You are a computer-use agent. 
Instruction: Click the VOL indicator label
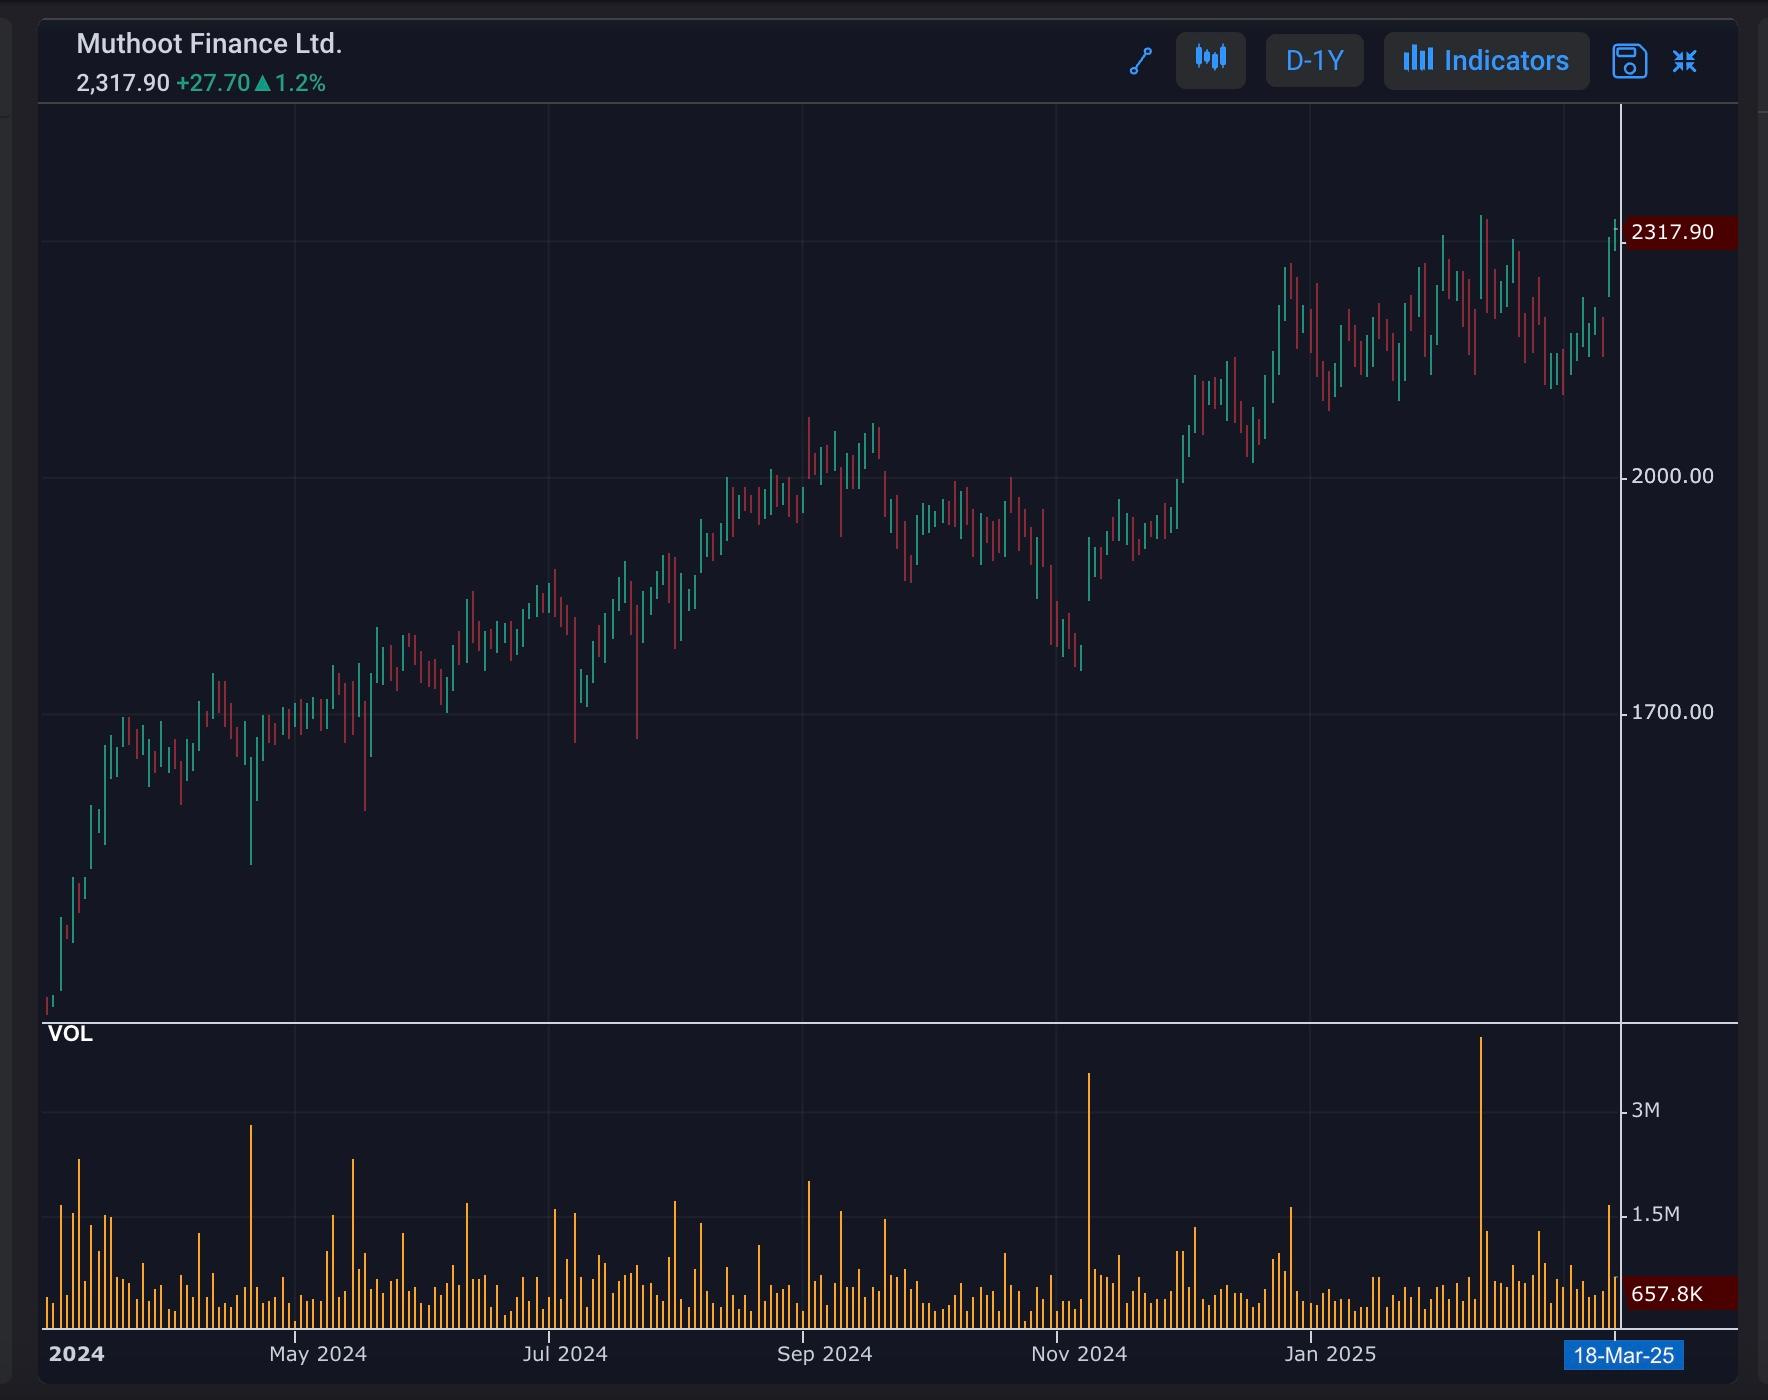tap(70, 1034)
